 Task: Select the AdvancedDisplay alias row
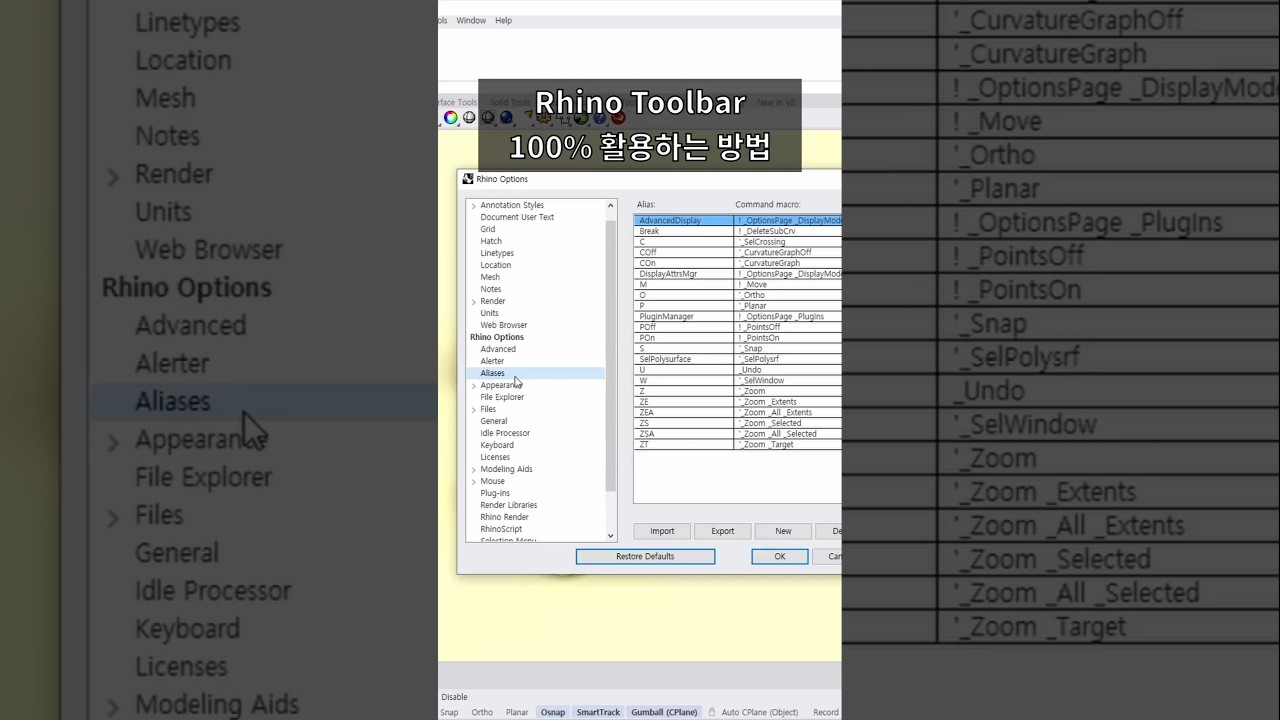click(x=738, y=220)
